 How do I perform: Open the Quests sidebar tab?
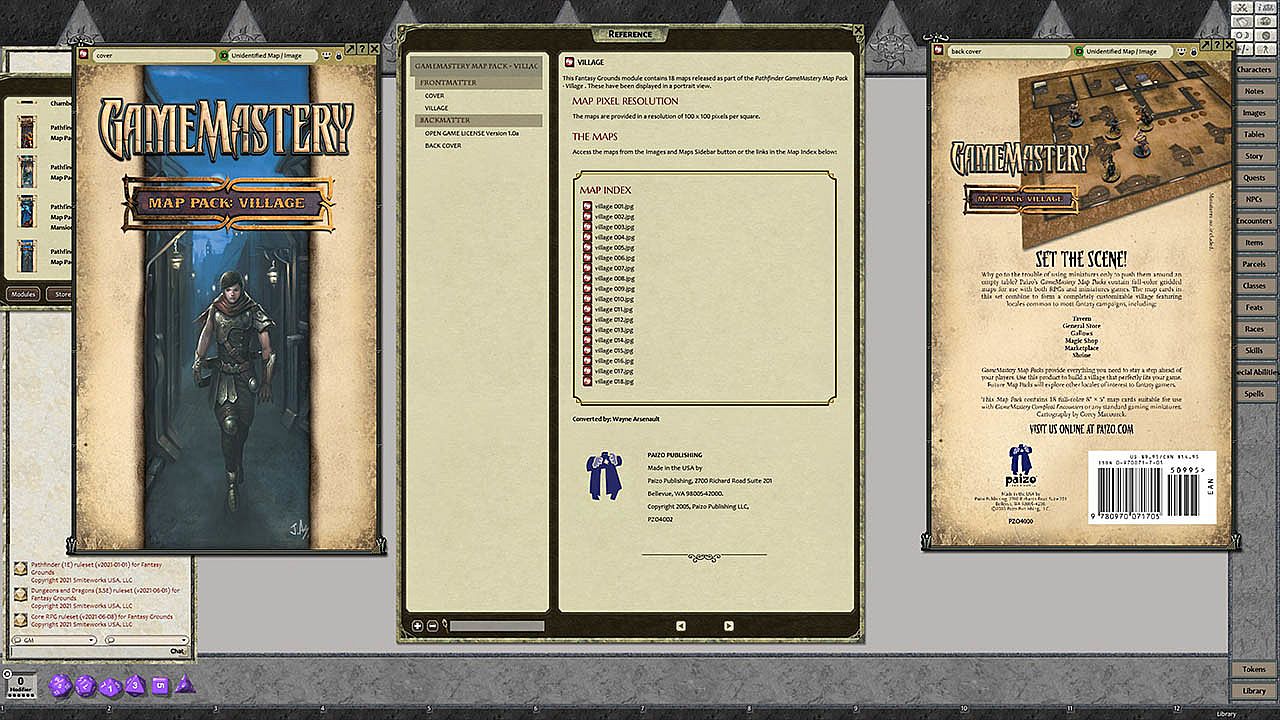(1254, 178)
